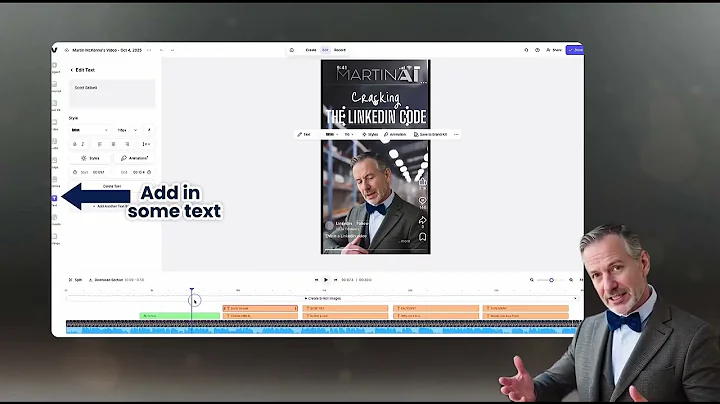Viewport: 720px width, 404px height.
Task: Click Animation in the floating toolbar
Action: [x=395, y=135]
